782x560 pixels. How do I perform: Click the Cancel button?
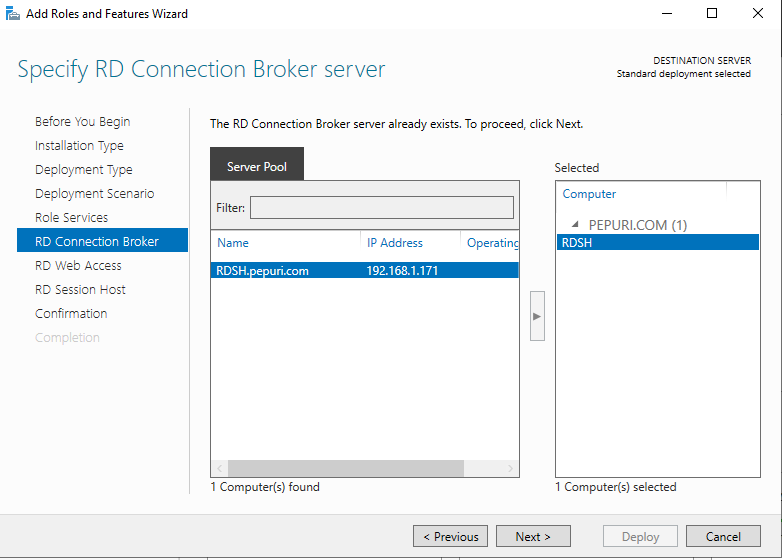tap(723, 536)
